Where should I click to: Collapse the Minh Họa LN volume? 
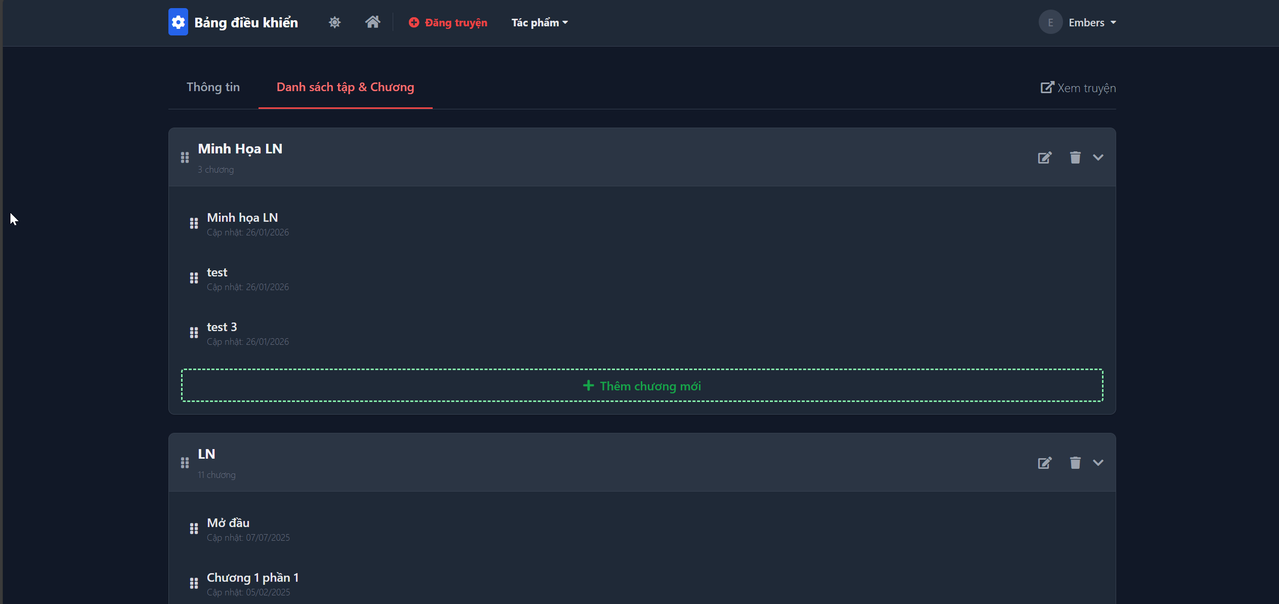(x=1098, y=157)
